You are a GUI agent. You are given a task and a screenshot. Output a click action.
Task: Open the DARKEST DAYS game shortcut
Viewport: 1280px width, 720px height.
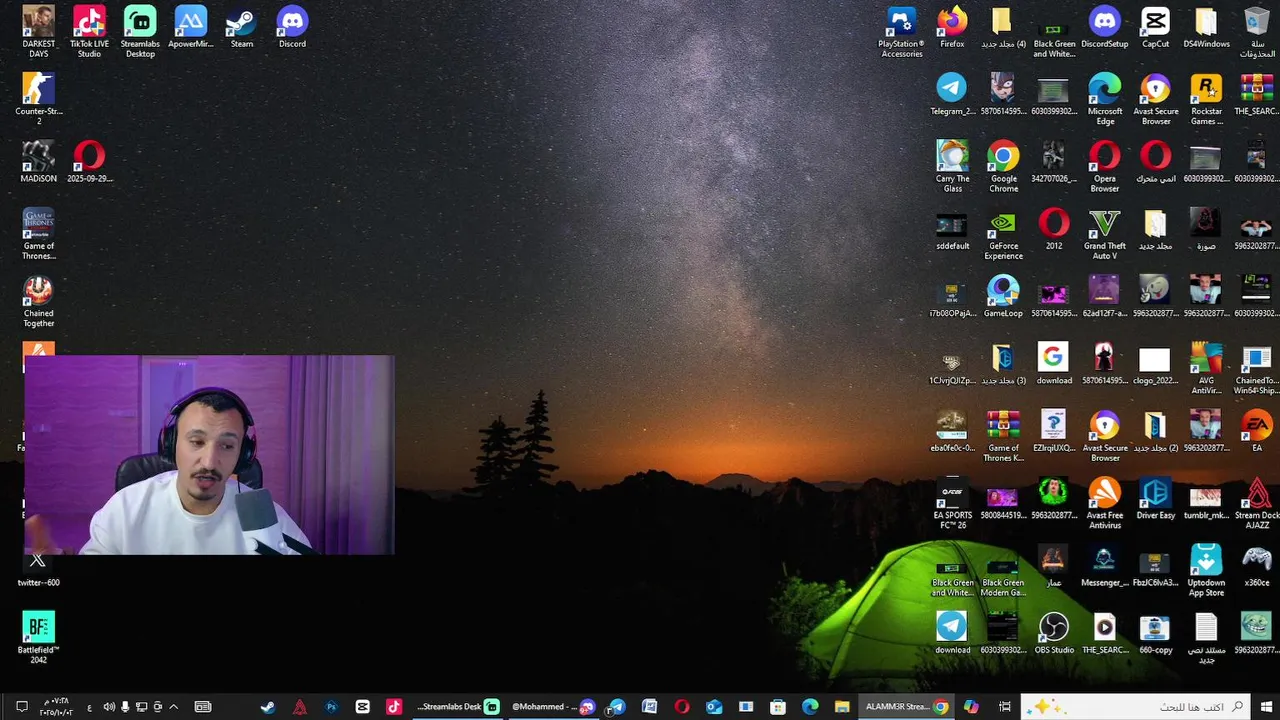38,32
